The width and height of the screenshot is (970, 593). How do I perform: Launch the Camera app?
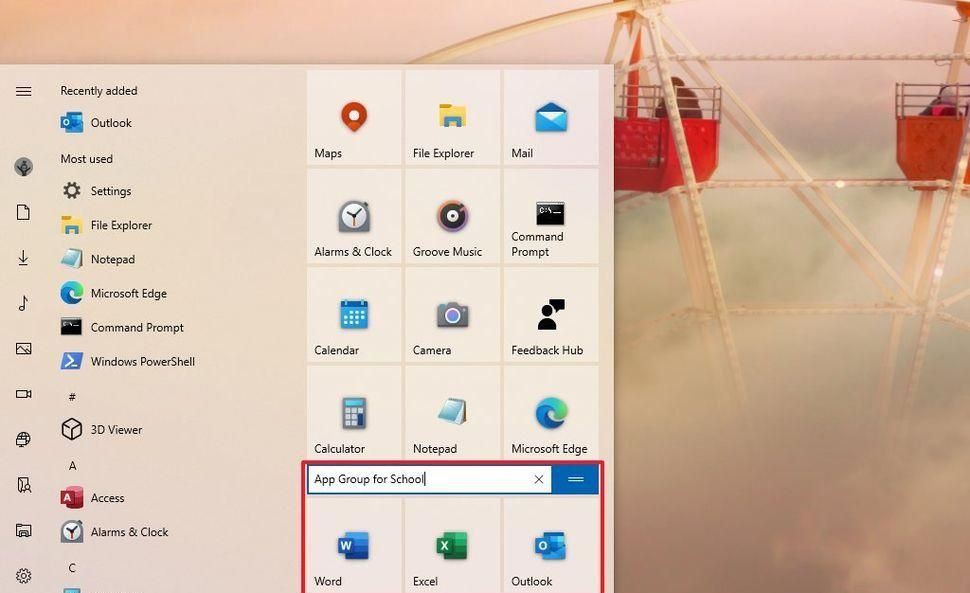click(450, 315)
